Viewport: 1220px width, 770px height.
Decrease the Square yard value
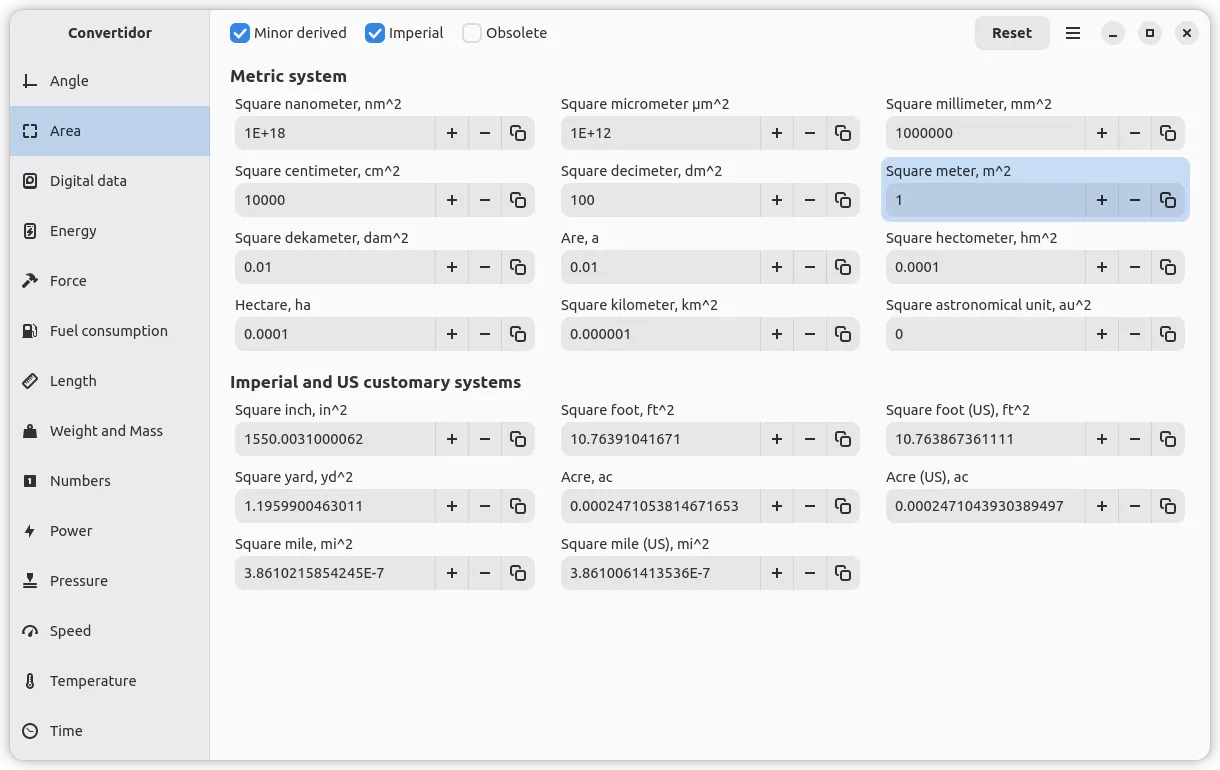[x=485, y=506]
